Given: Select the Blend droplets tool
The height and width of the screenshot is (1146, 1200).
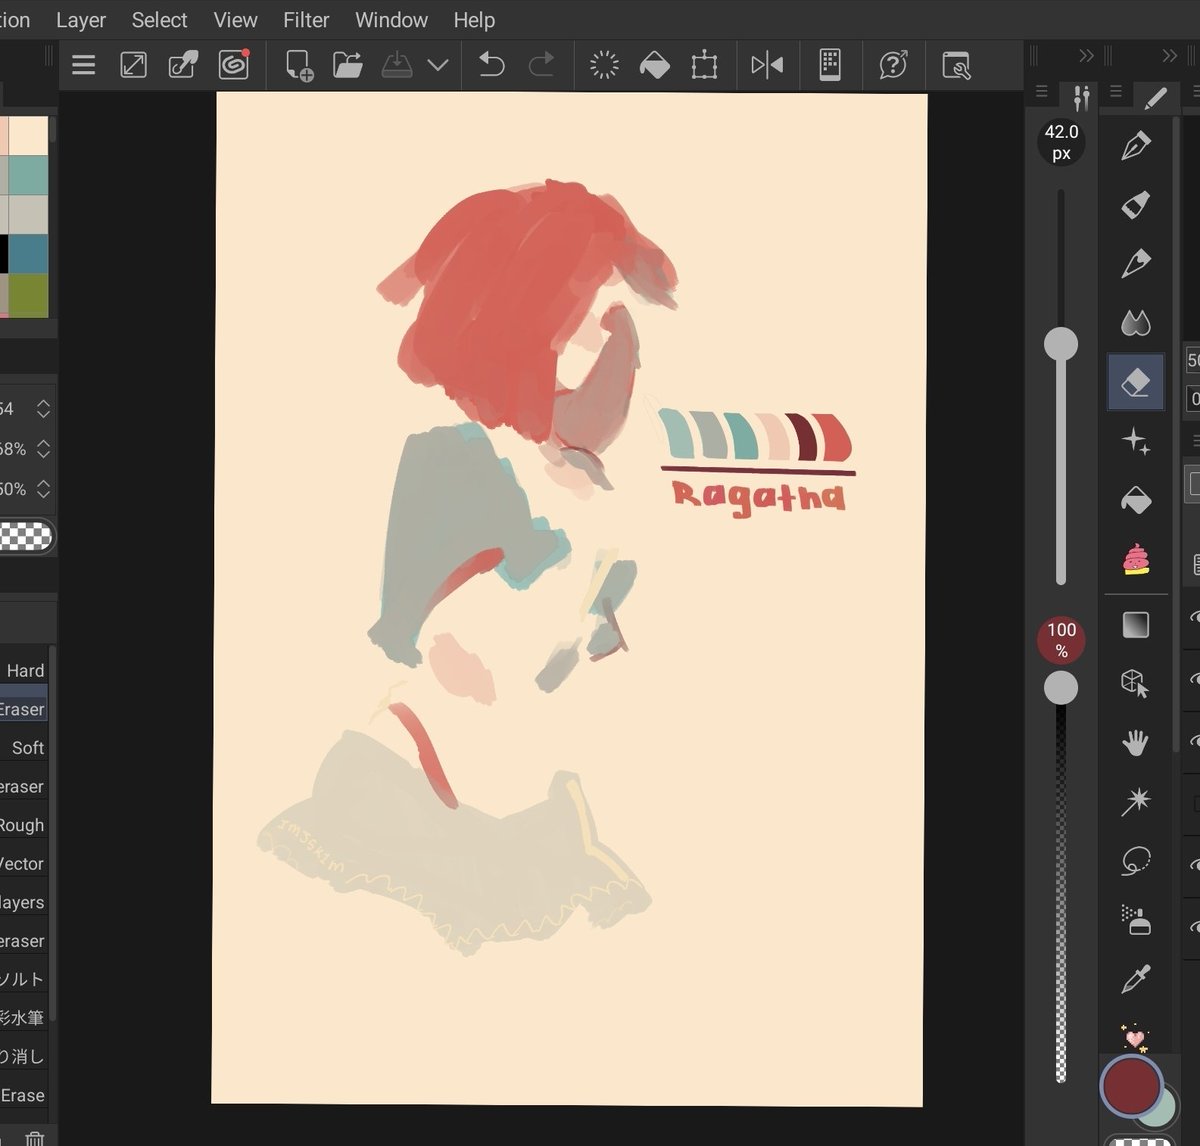Looking at the screenshot, I should point(1136,323).
